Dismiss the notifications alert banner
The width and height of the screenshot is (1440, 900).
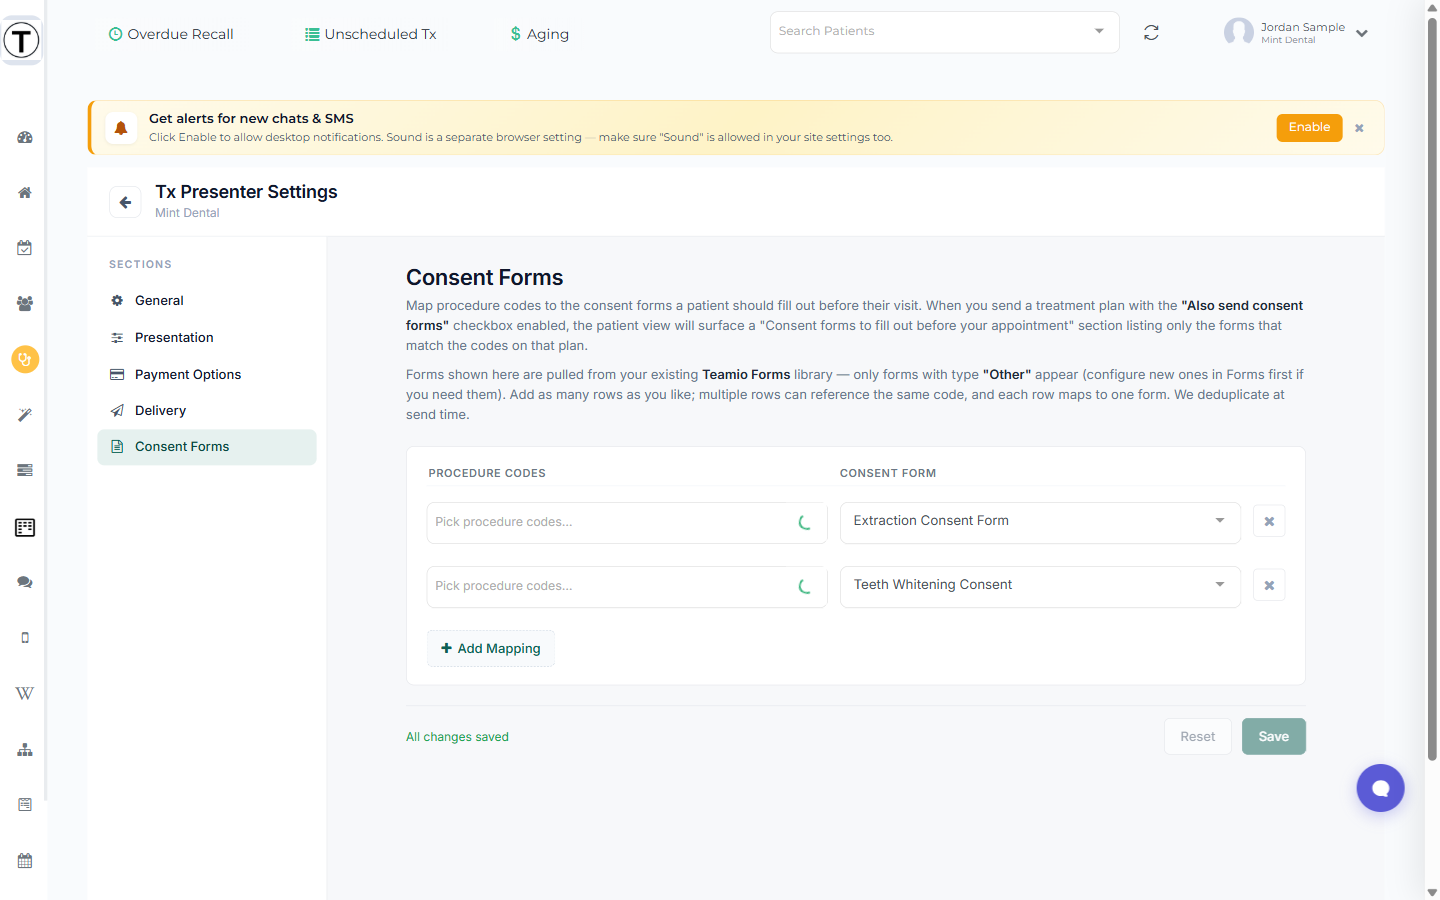click(x=1359, y=128)
